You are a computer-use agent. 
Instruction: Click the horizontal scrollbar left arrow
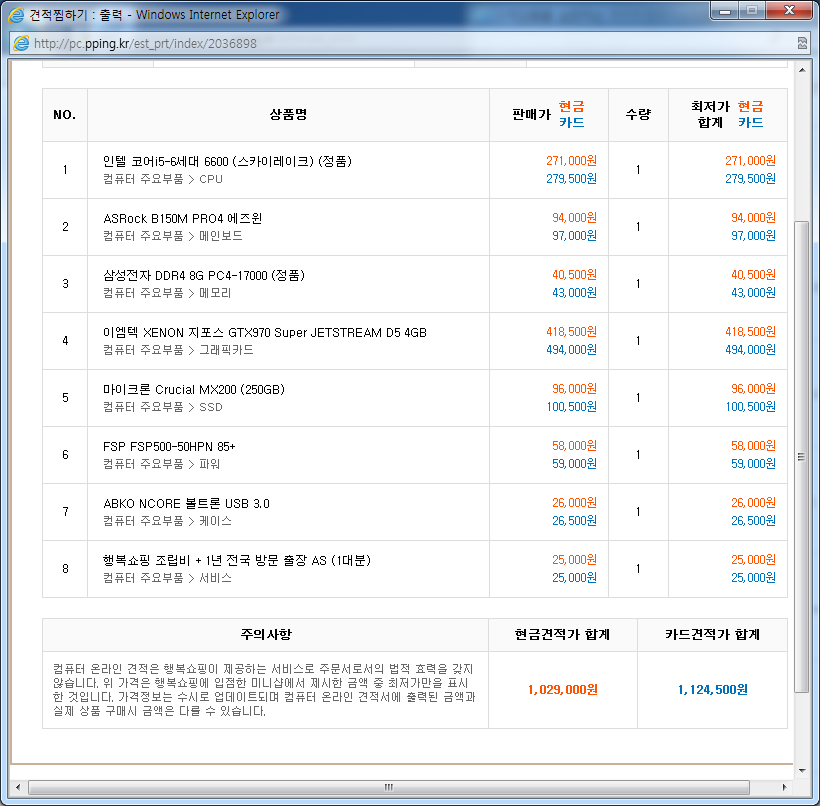[x=18, y=787]
